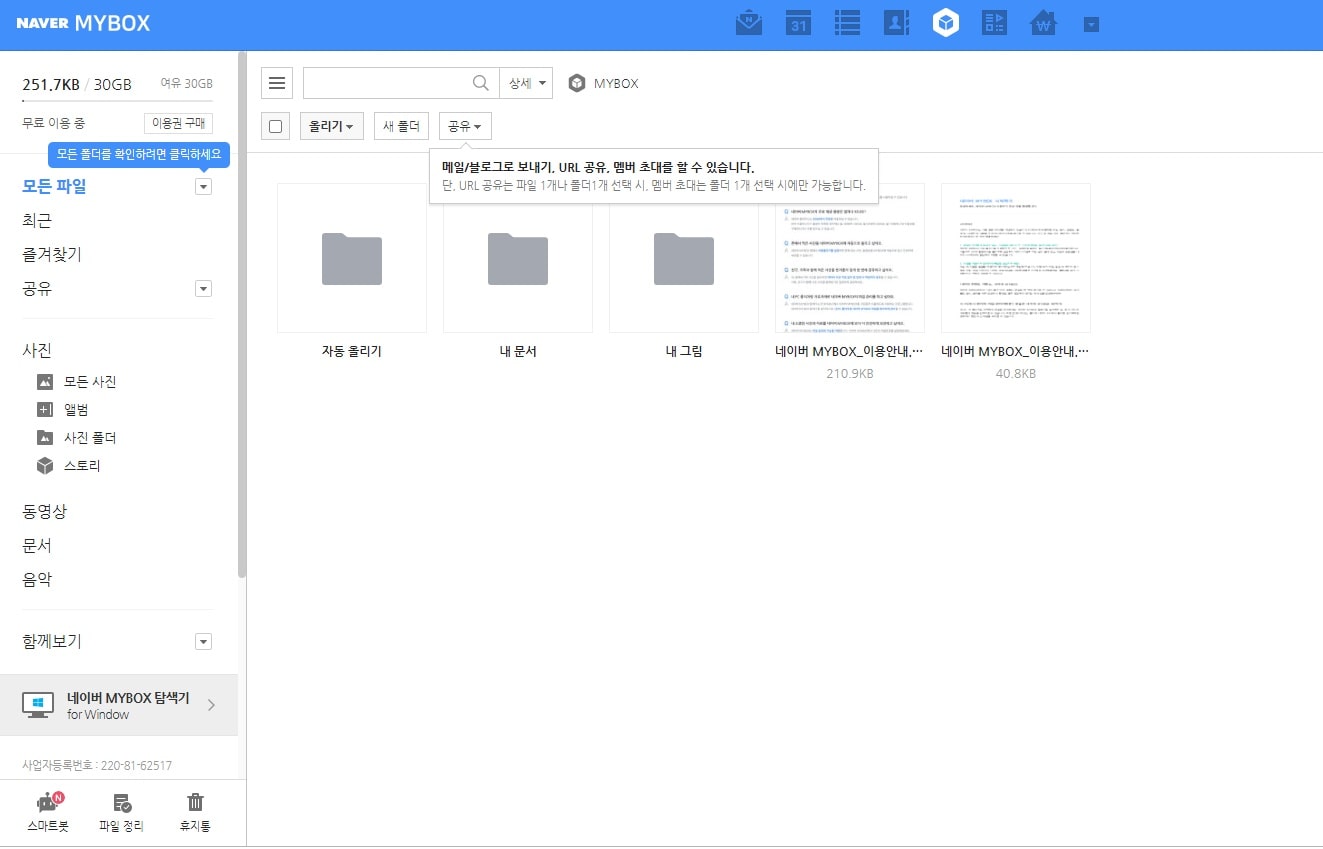Open the 공유 share dropdown
This screenshot has height=849, width=1323.
pyautogui.click(x=465, y=126)
